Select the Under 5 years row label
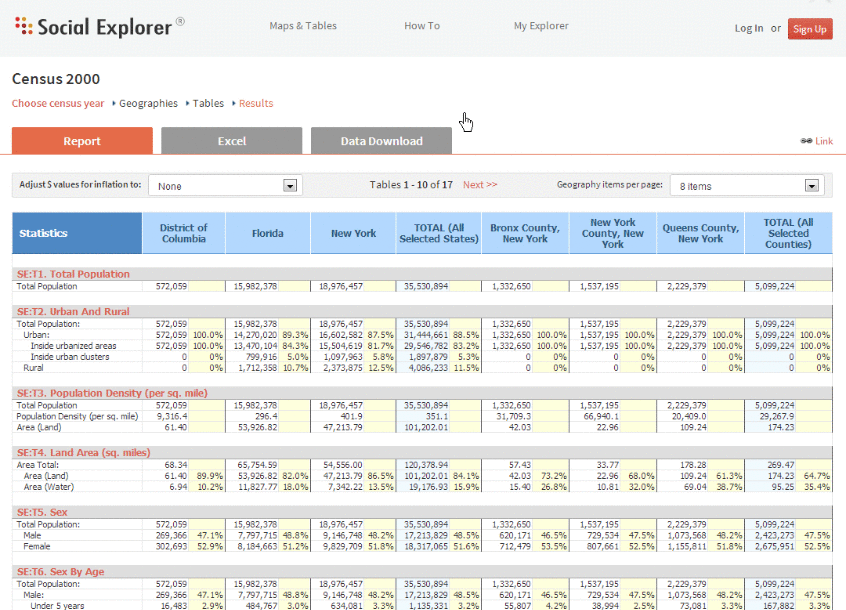The image size is (846, 610). click(57, 606)
